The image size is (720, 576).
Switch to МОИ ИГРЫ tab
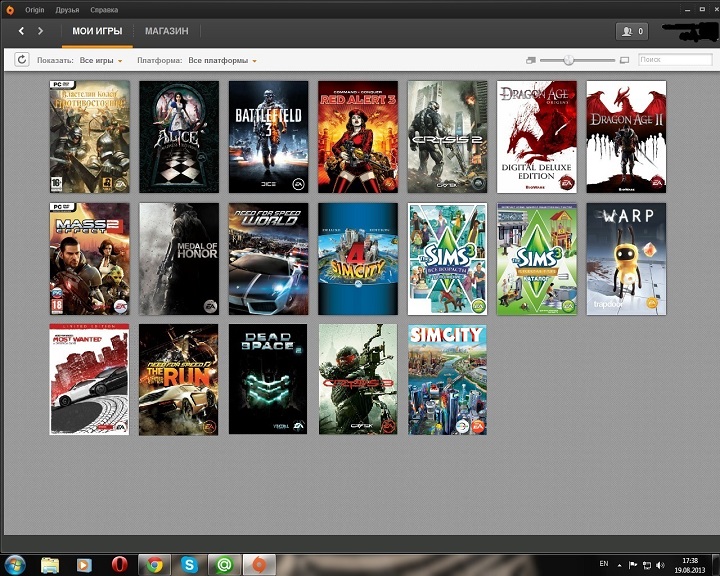point(97,31)
